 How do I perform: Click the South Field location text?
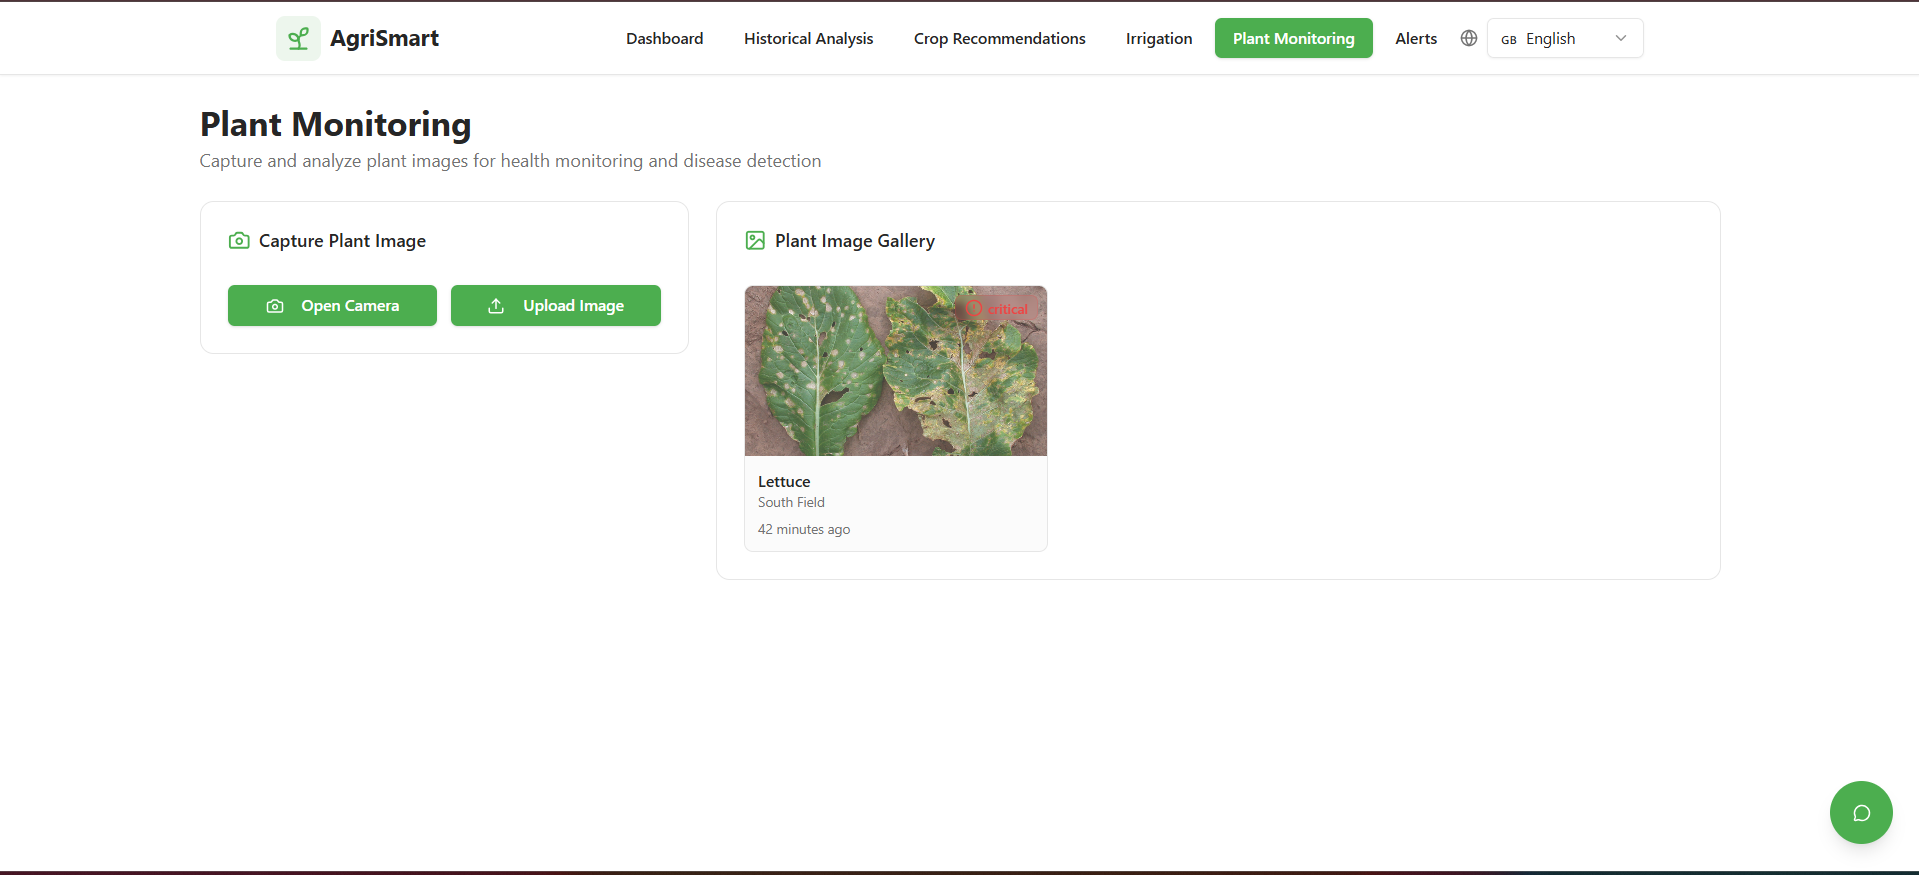(x=791, y=503)
